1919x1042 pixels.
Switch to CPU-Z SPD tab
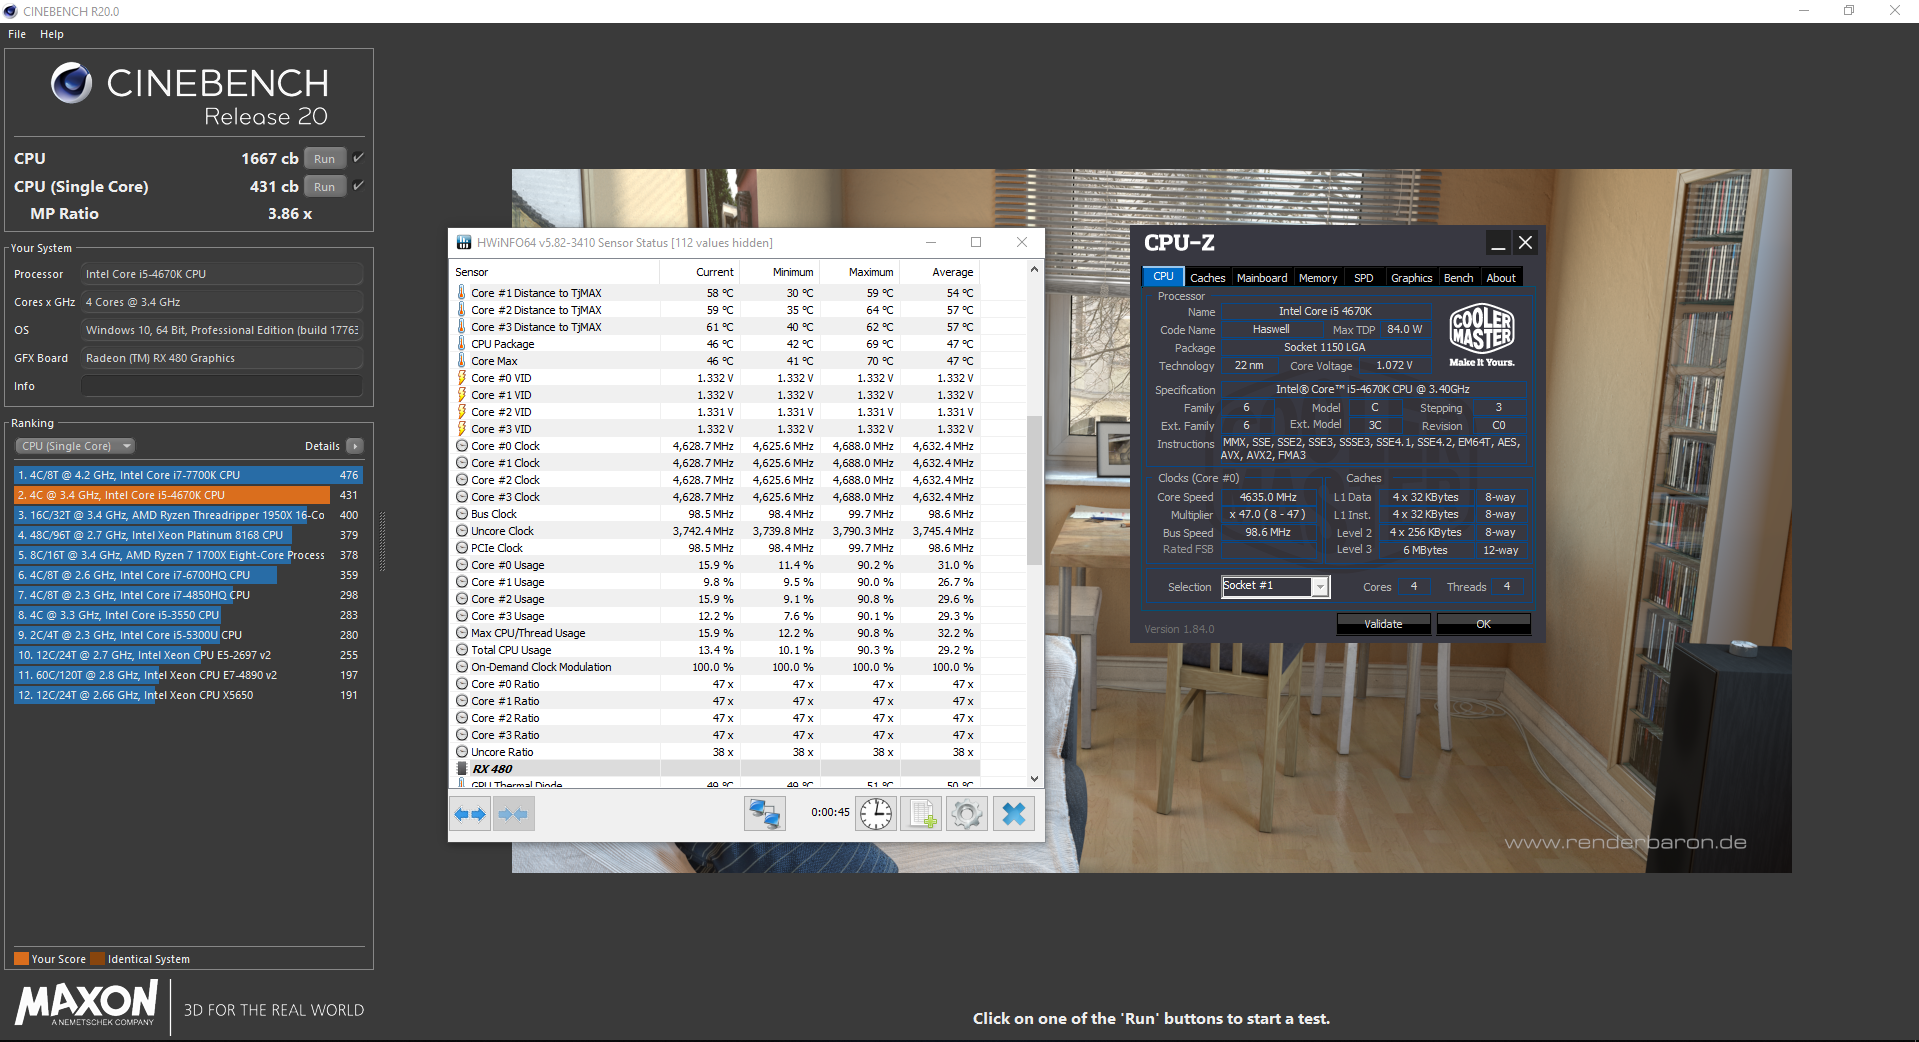coord(1364,278)
